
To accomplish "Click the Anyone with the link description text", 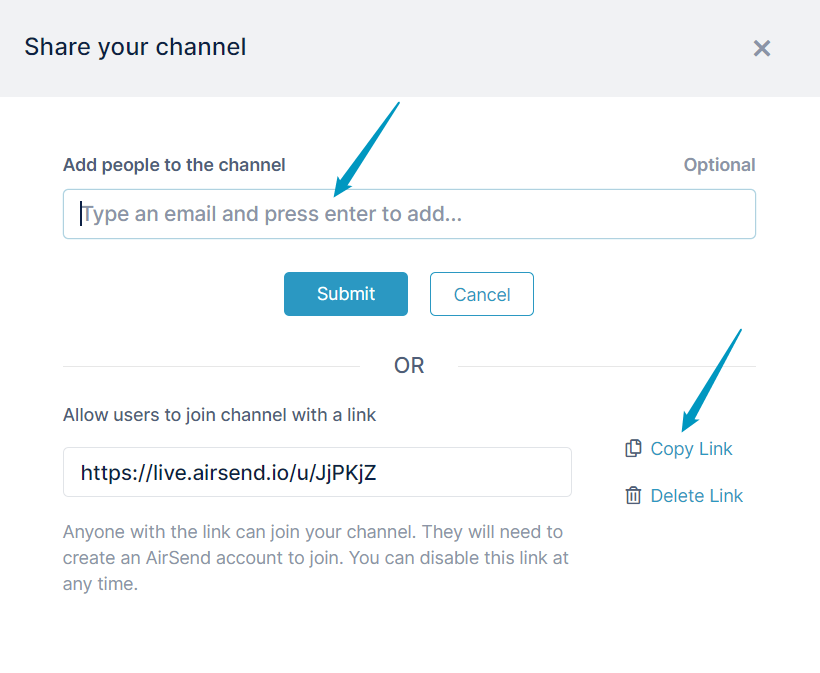I will (315, 558).
